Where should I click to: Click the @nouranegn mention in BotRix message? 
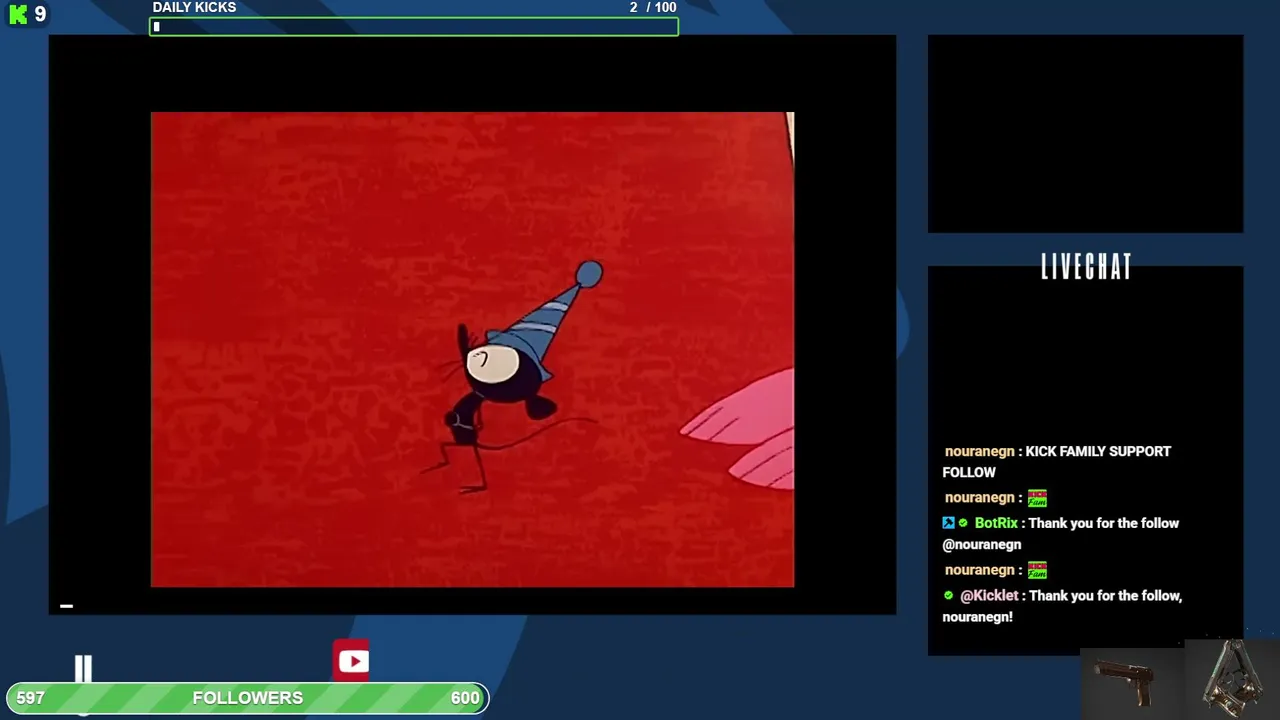982,545
